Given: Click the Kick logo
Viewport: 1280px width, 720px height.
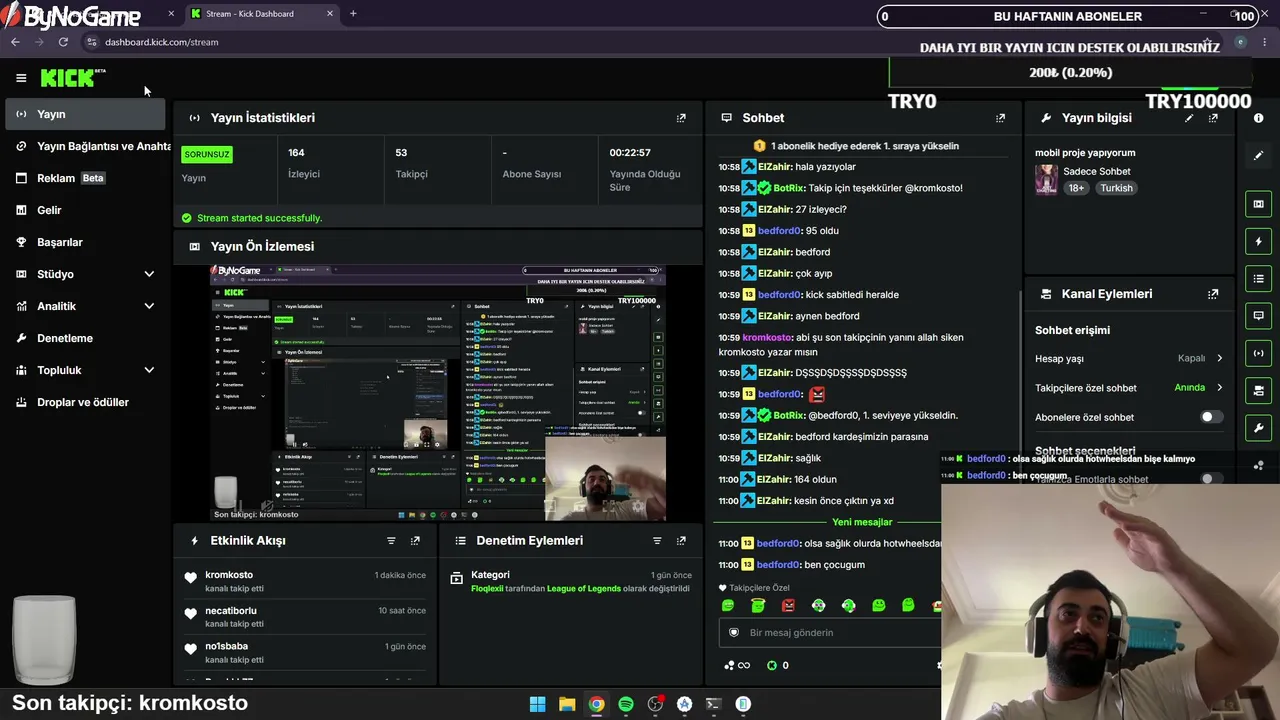Looking at the screenshot, I should (72, 78).
